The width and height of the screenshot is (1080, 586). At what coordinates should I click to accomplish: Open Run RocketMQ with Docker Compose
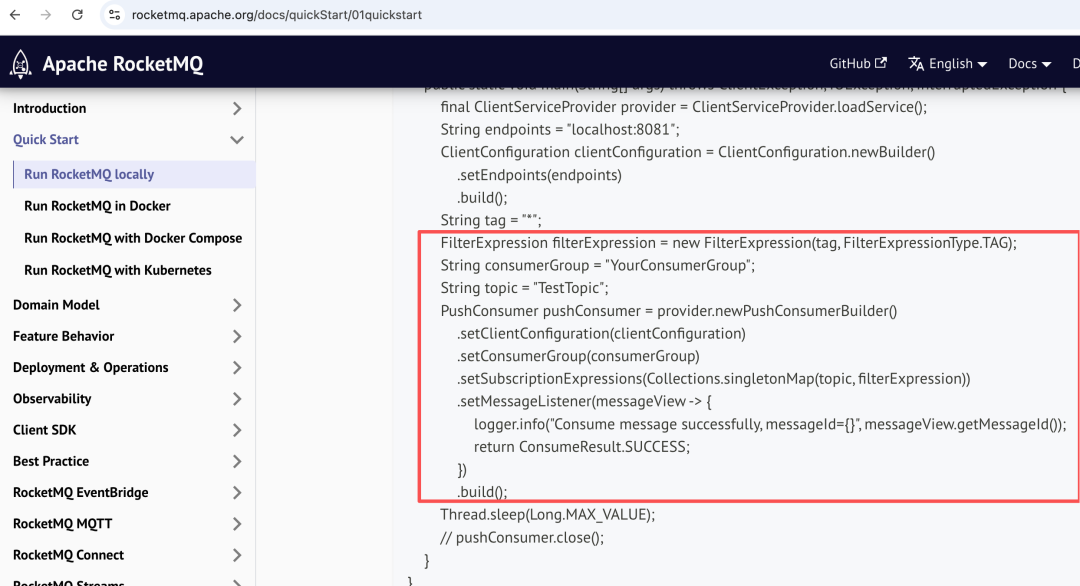pyautogui.click(x=133, y=238)
